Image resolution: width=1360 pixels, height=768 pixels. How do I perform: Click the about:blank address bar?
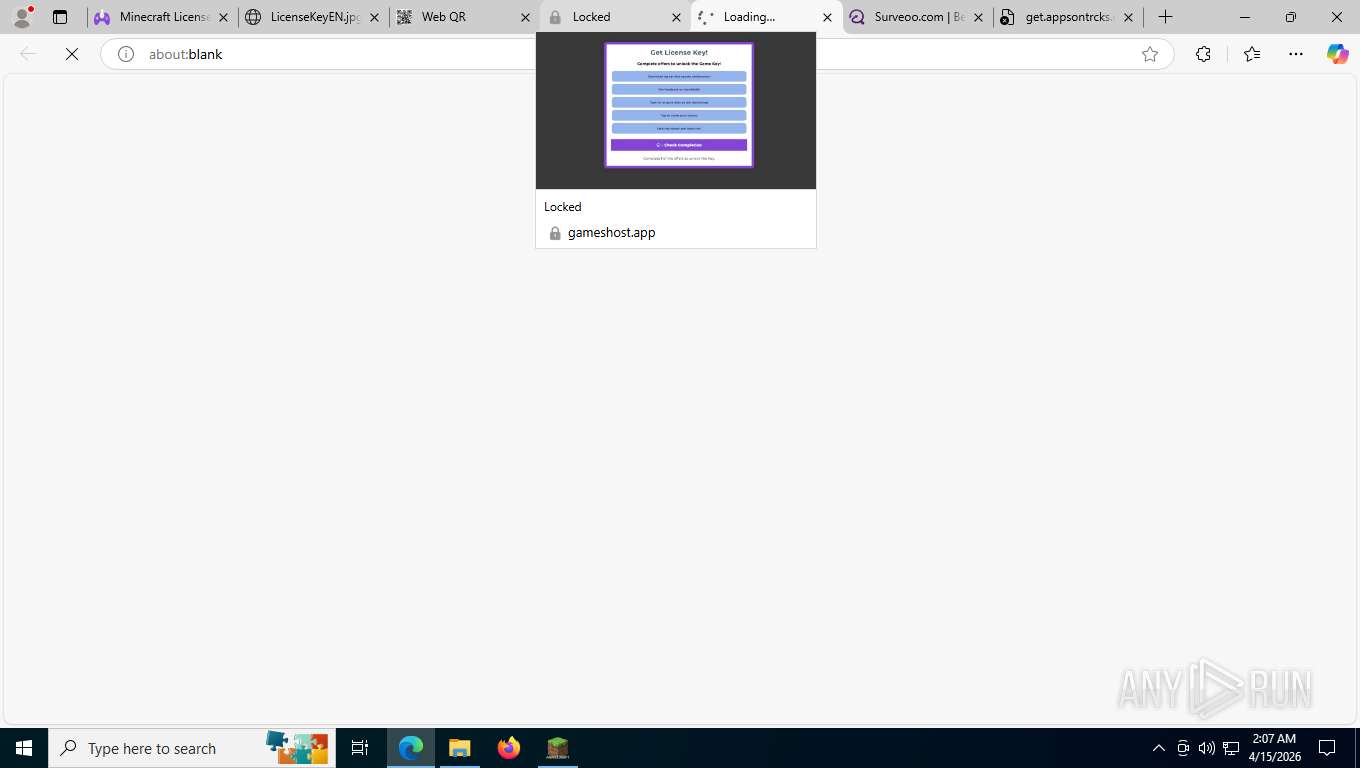click(636, 54)
